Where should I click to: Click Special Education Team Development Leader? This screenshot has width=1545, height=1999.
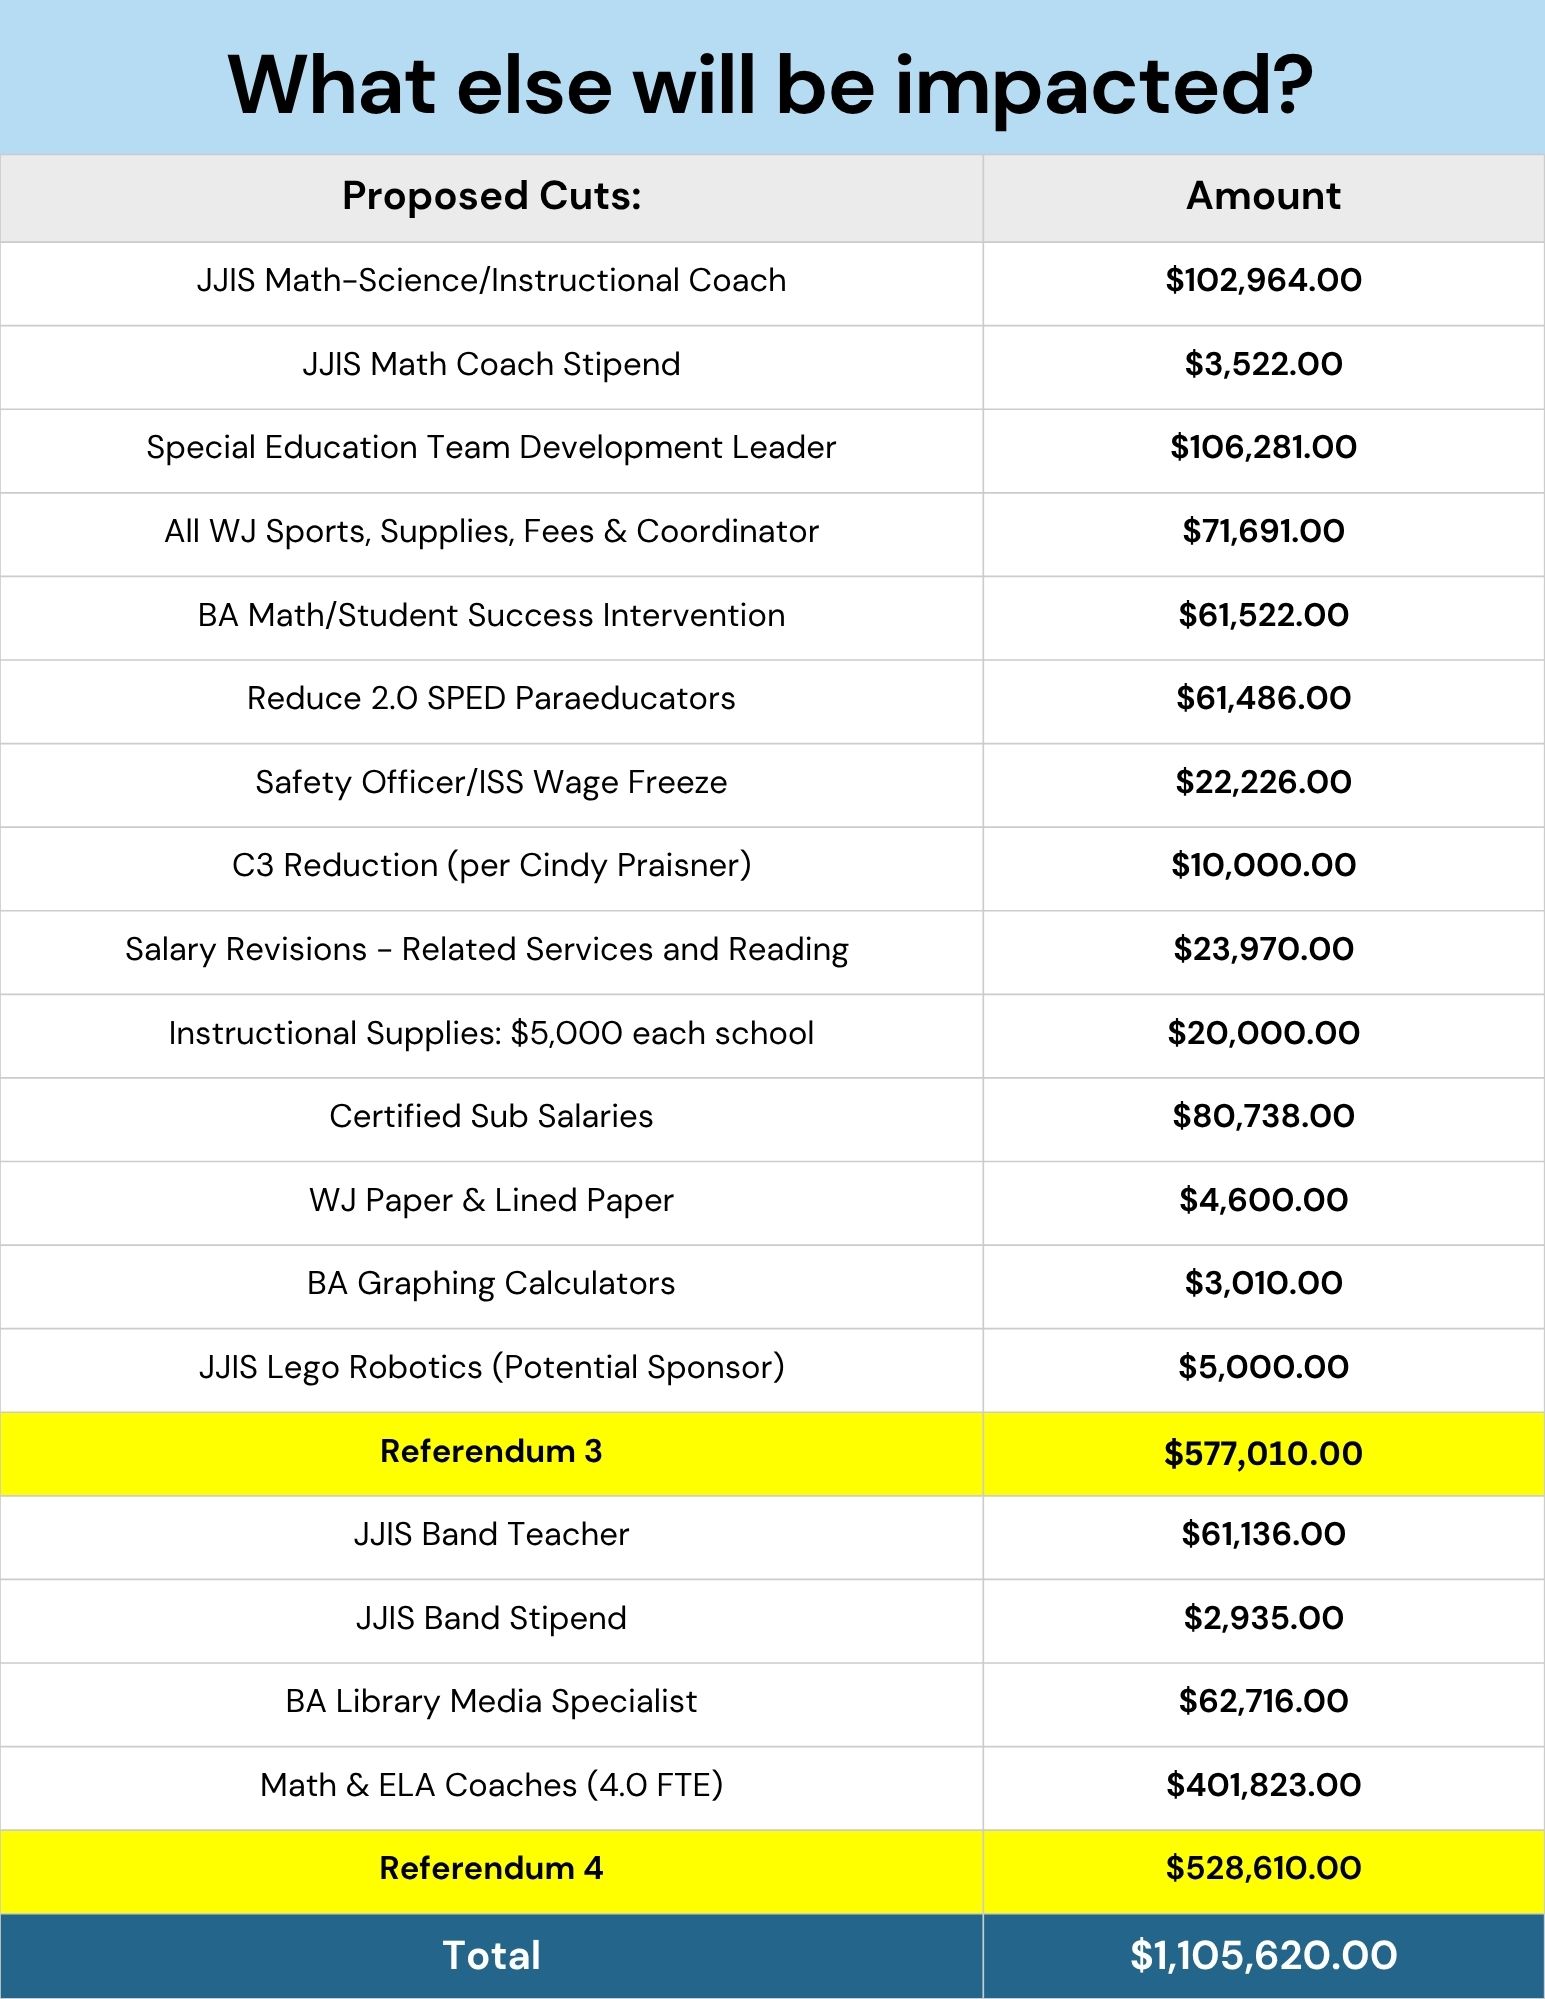(x=491, y=448)
